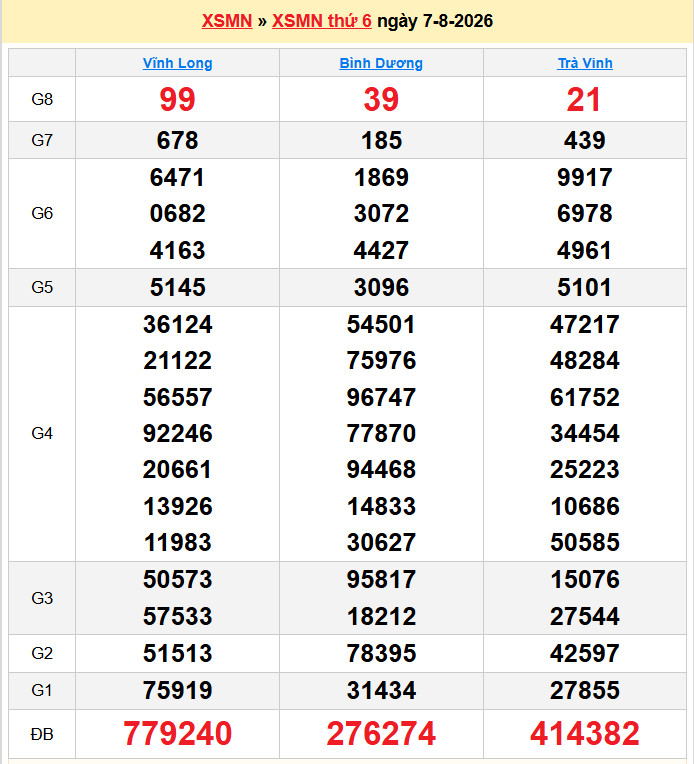Viewport: 694px width, 764px height.
Task: Select G4 number 36124
Action: pos(177,325)
